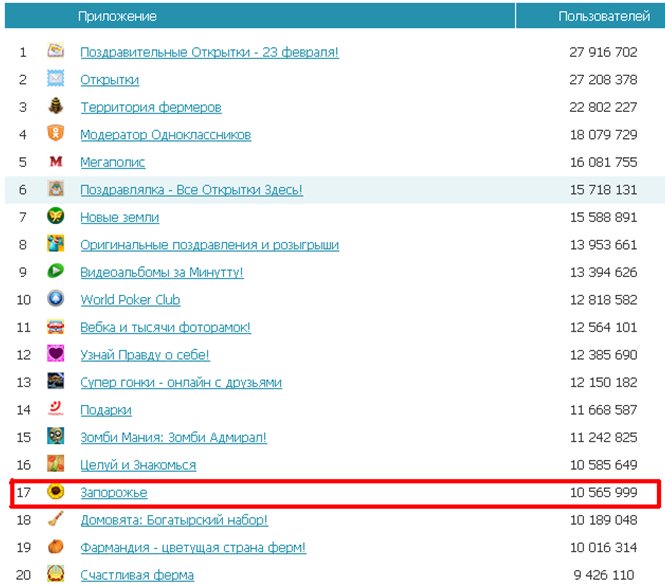Click user count 11 668 587

[603, 410]
